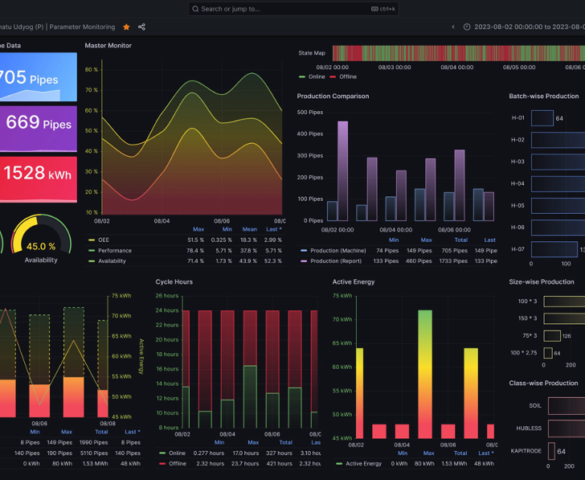The height and width of the screenshot is (480, 585).
Task: Click the red 1528 kWh stat panel
Action: click(x=38, y=179)
